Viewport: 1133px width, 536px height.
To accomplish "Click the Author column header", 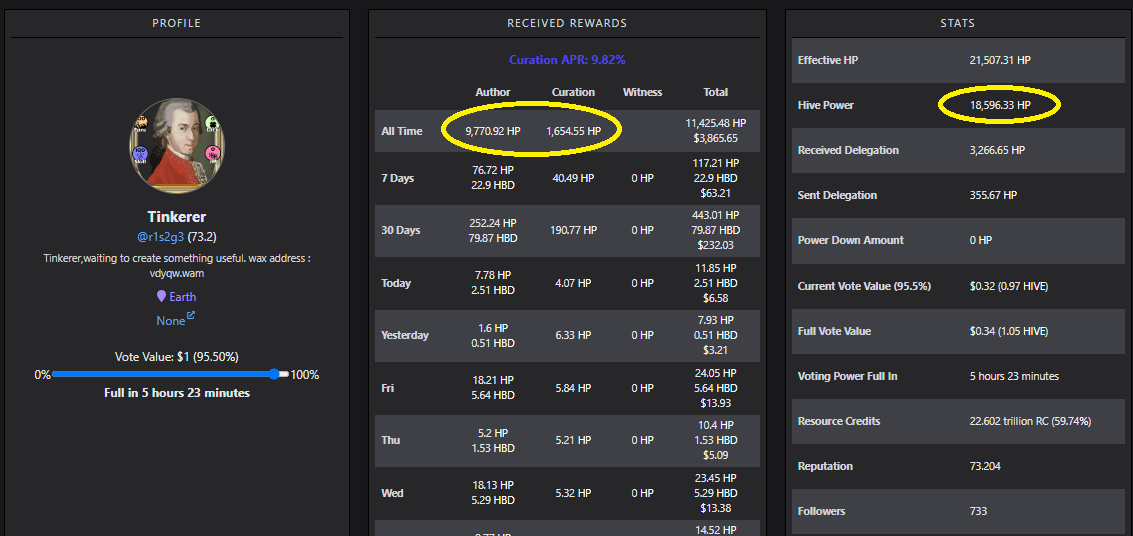I will [493, 92].
